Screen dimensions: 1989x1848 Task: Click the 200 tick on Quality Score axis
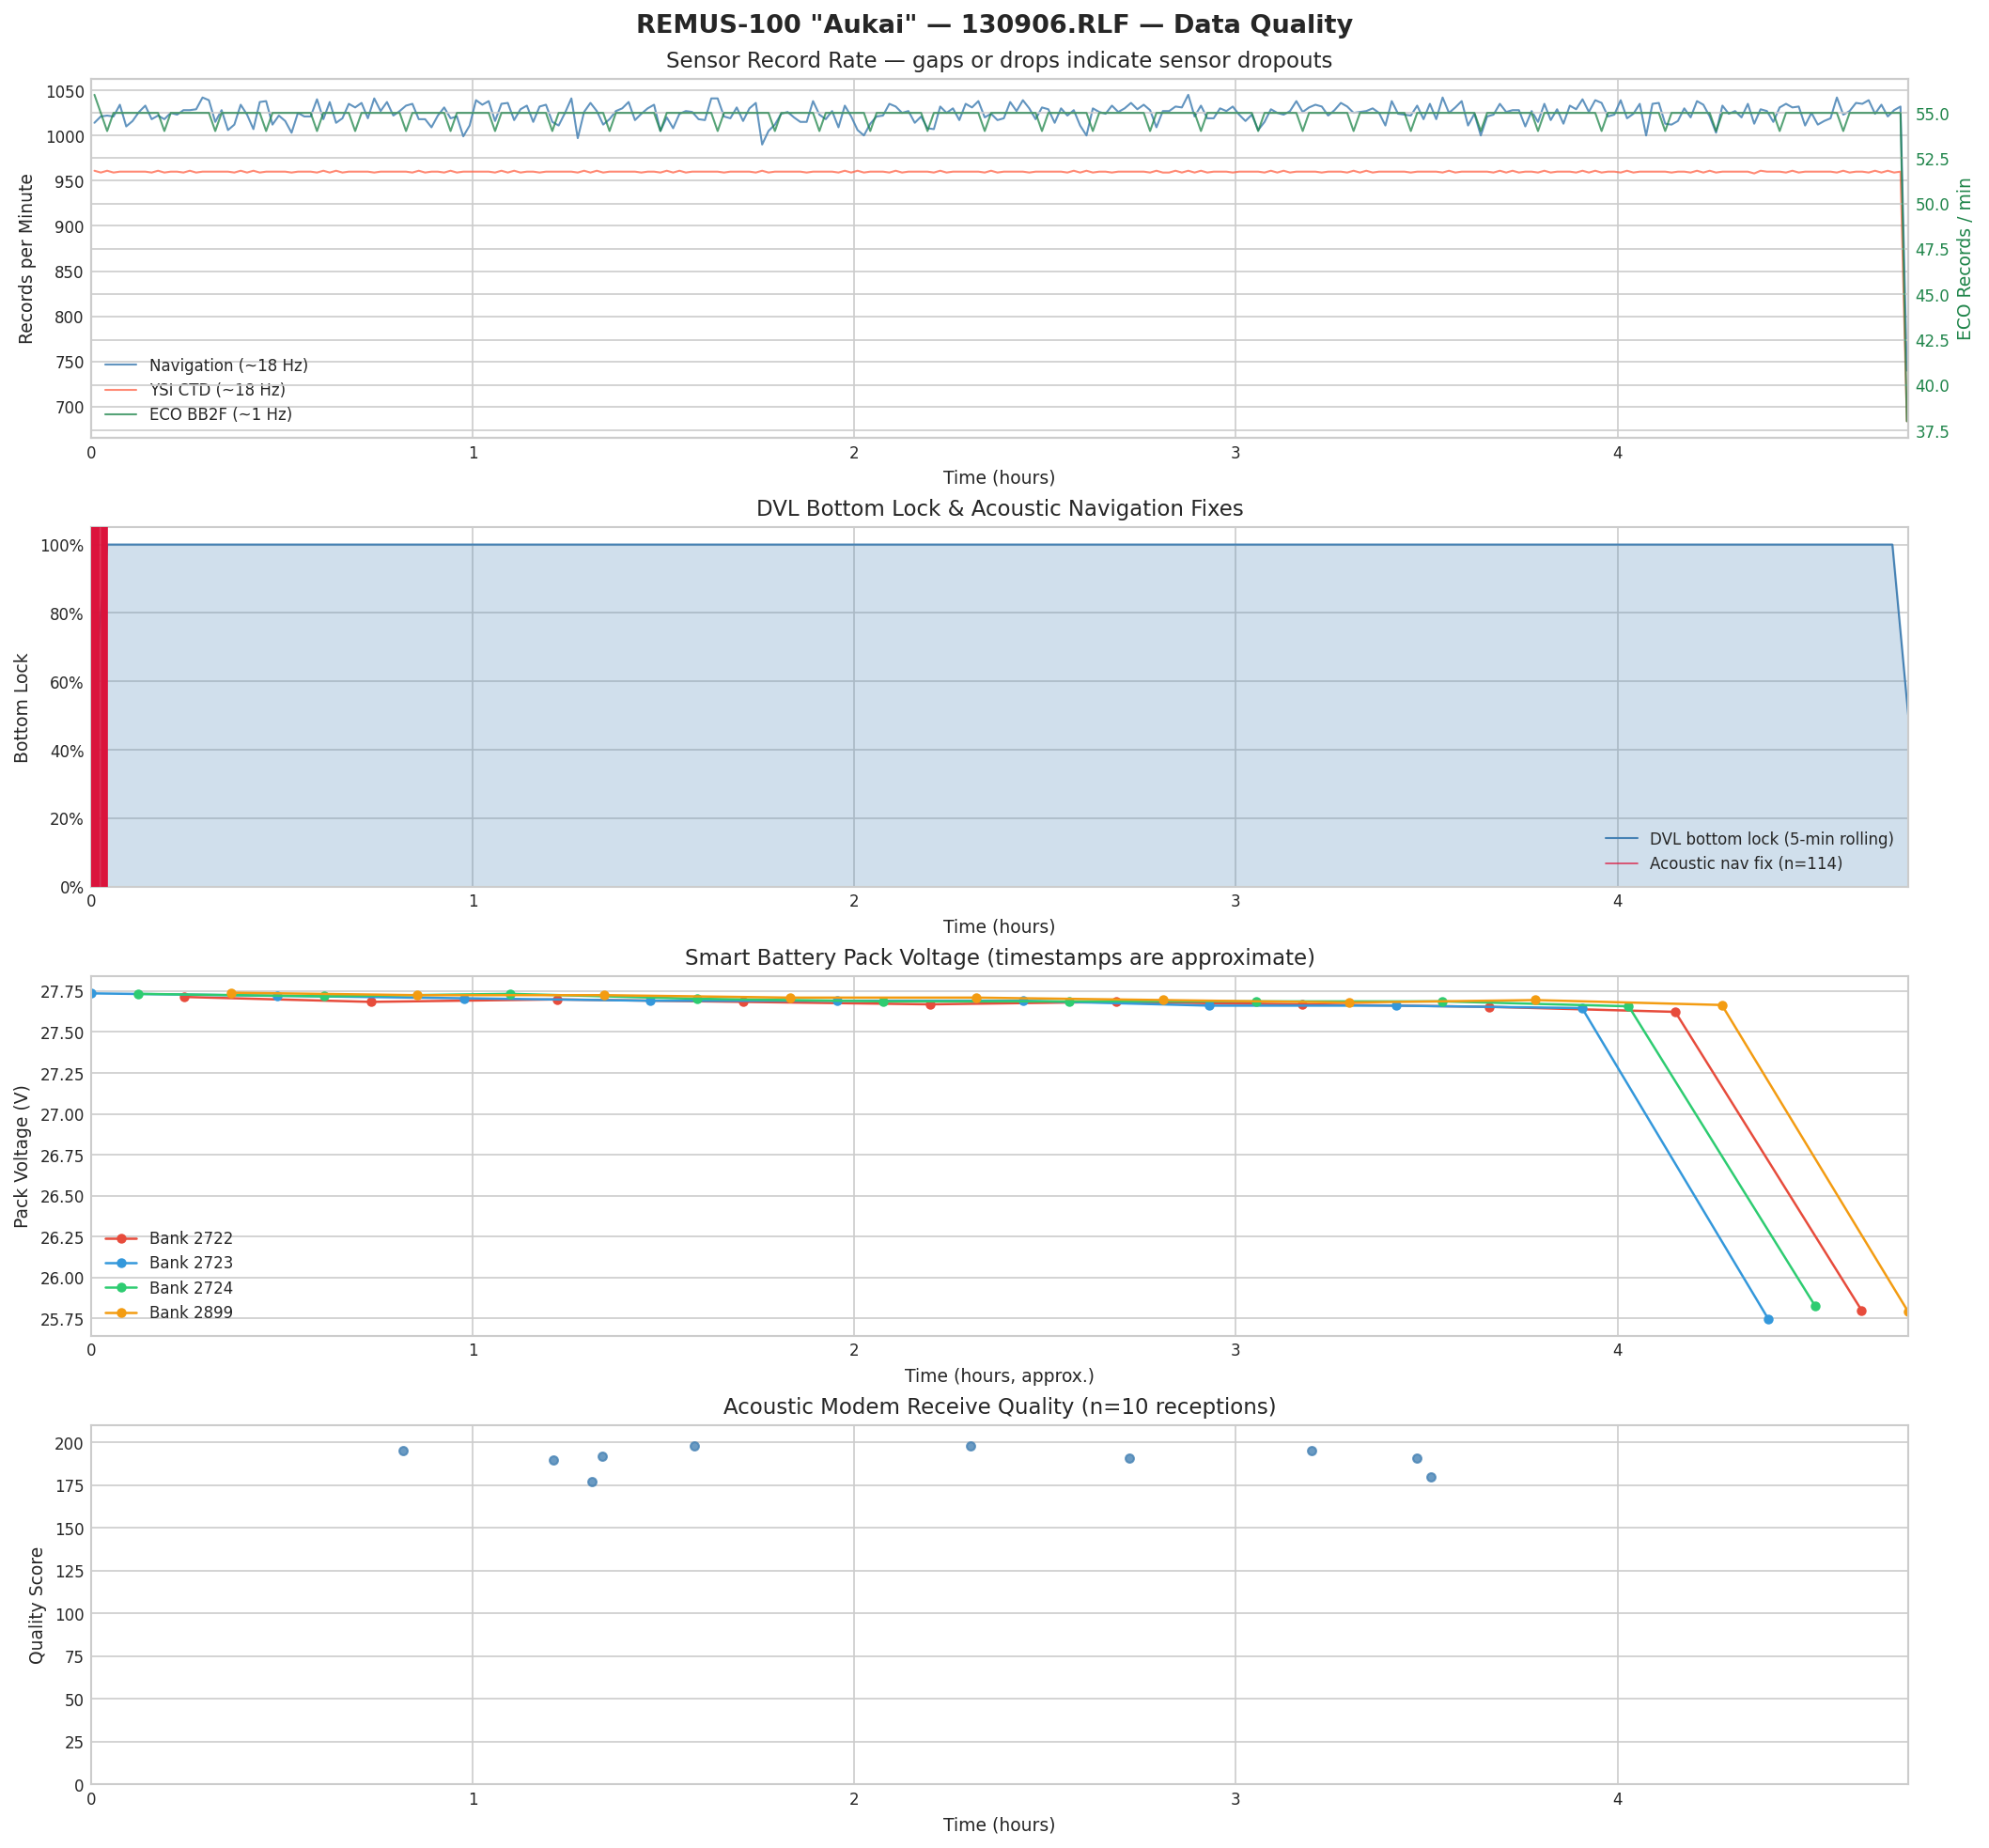pos(70,1443)
